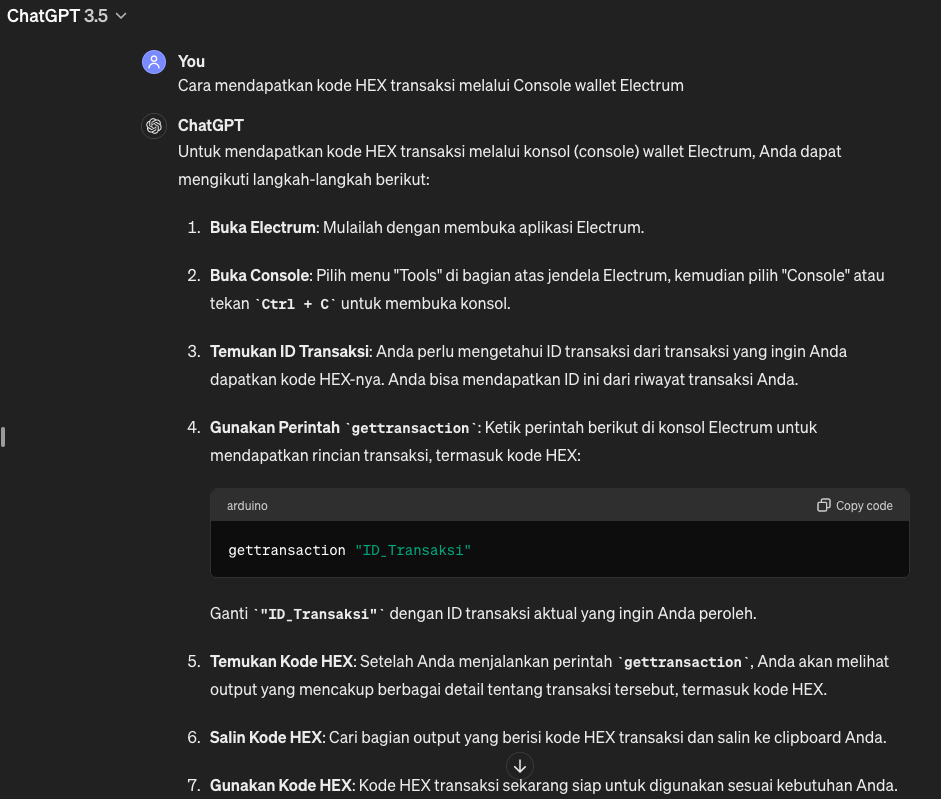Viewport: 941px width, 799px height.
Task: Copy the code with the Copy code button
Action: pos(855,505)
